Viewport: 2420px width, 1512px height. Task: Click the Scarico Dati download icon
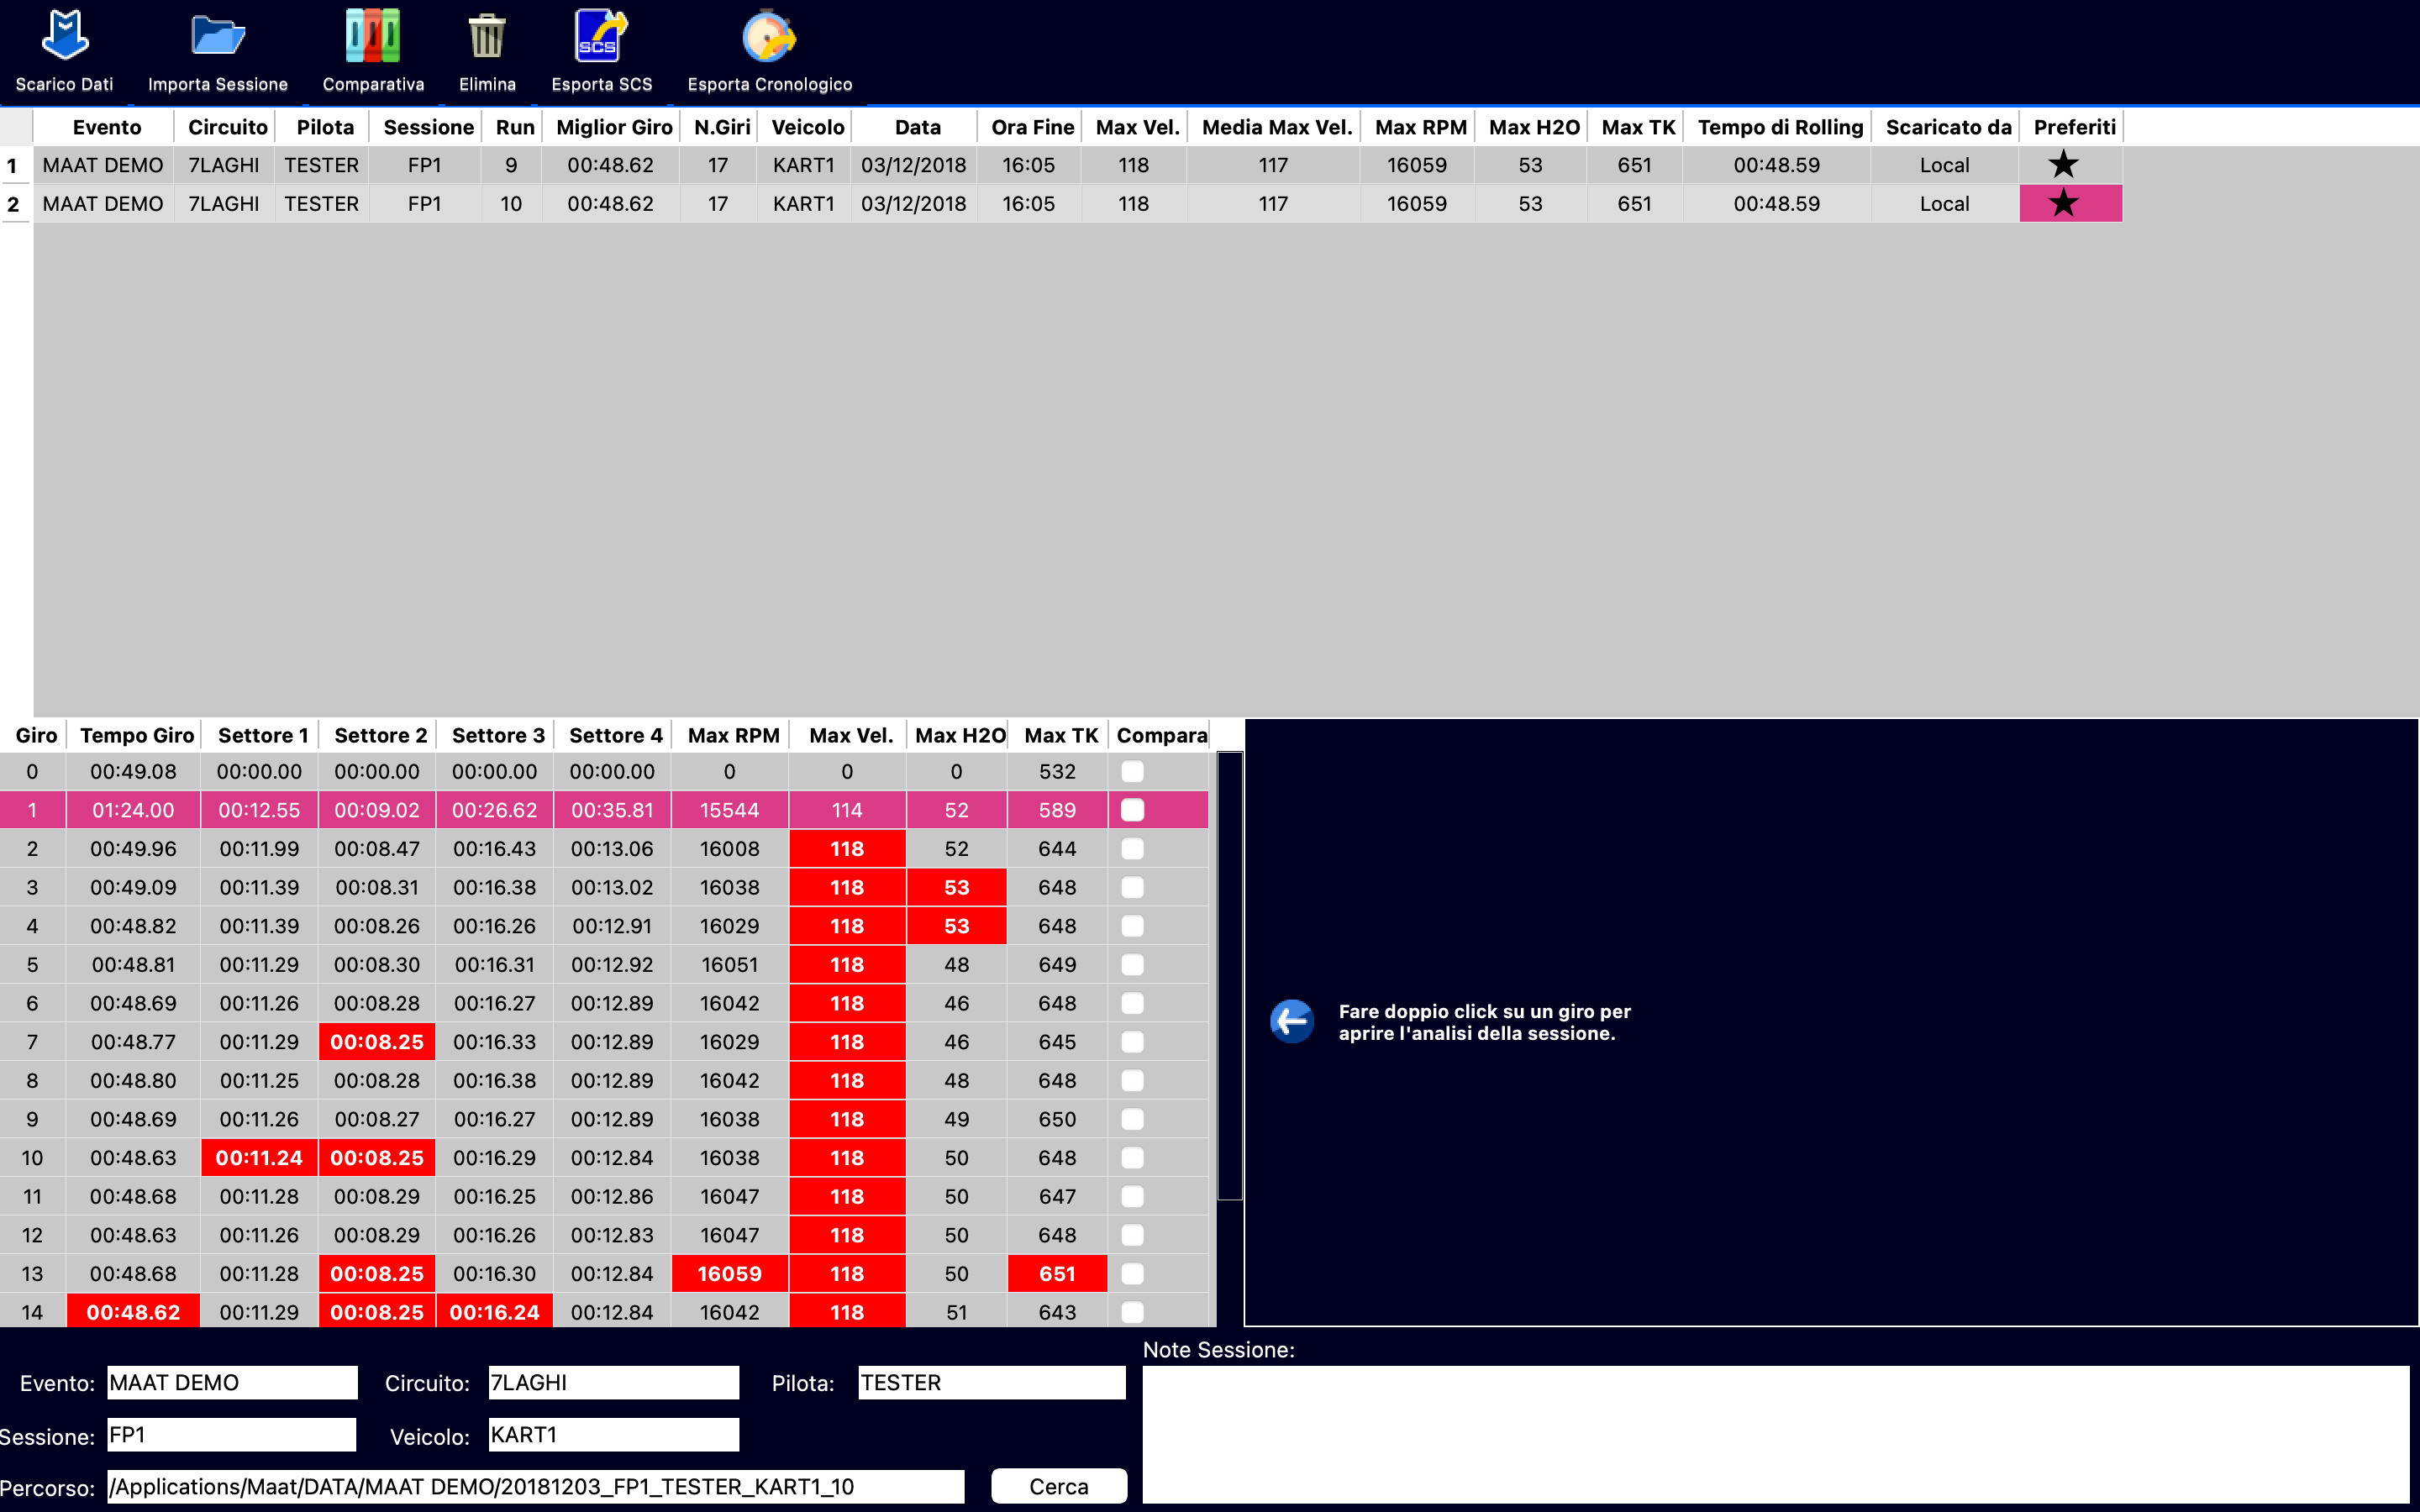(x=65, y=37)
